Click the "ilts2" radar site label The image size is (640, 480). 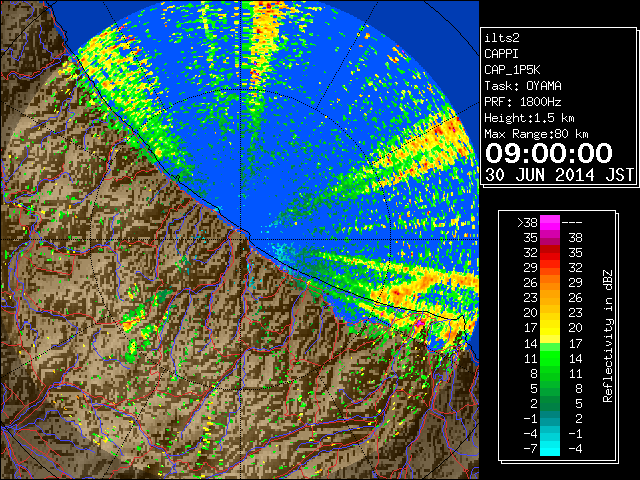click(502, 38)
